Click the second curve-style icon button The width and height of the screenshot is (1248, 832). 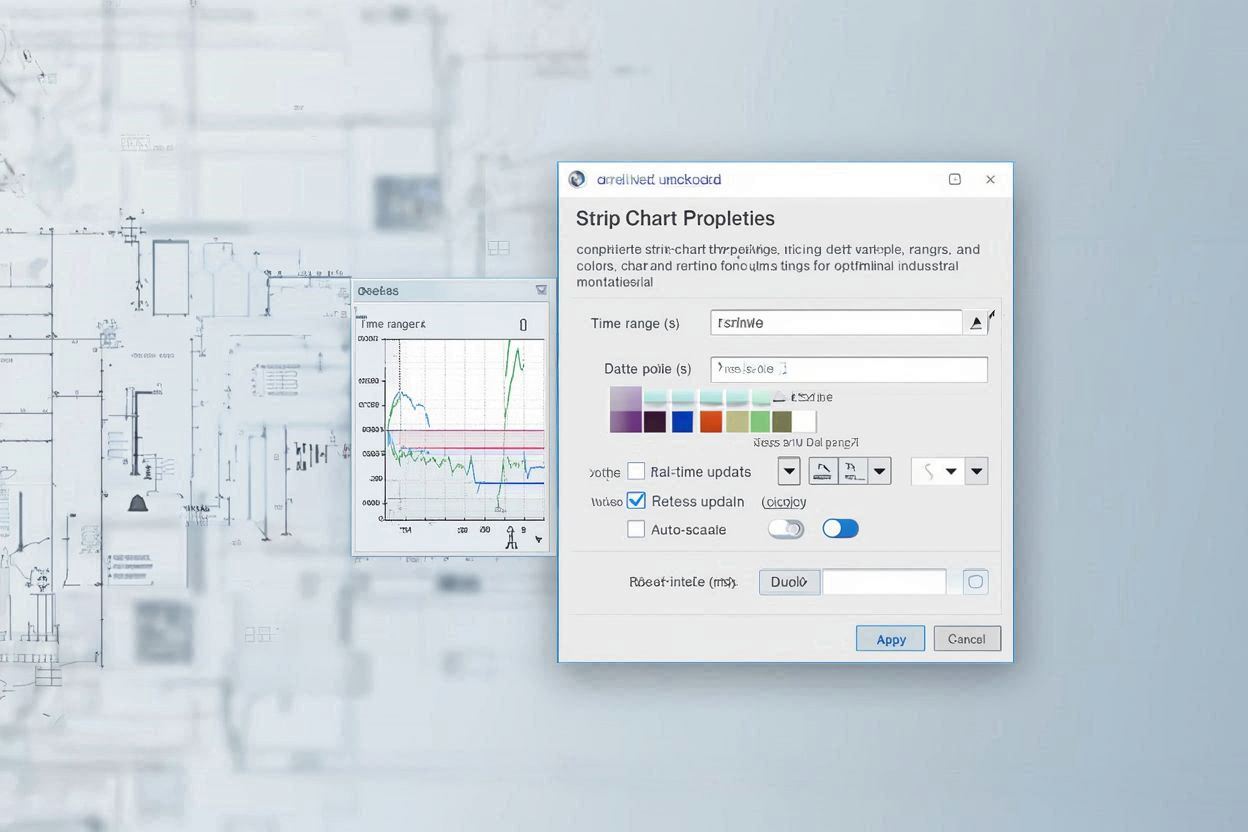click(852, 471)
